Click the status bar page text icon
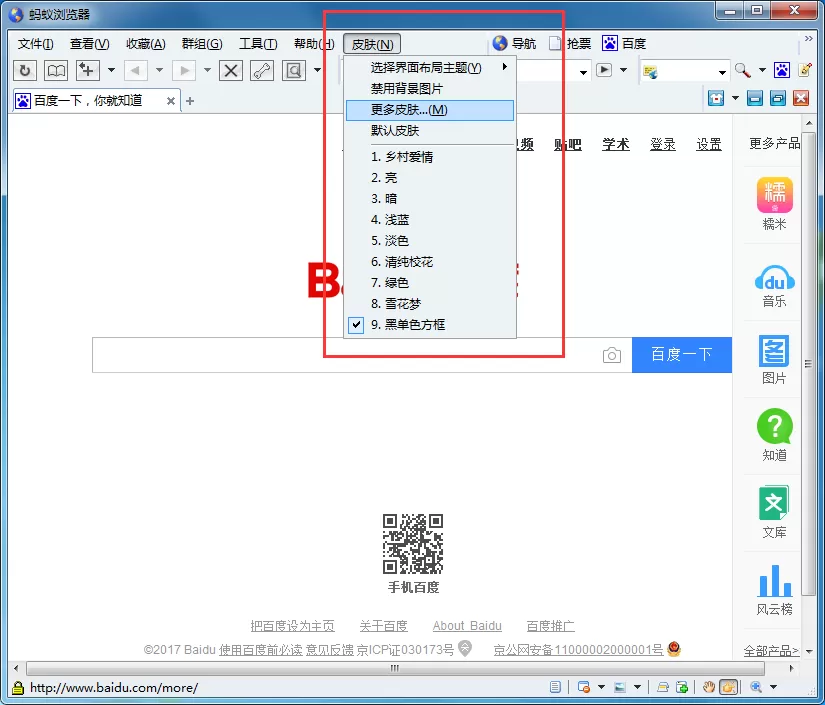 555,687
